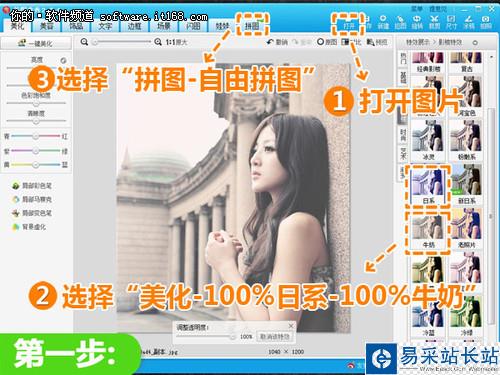The width and height of the screenshot is (500, 375).
Task: Click the 新建 toolbar icon
Action: (x=383, y=22)
